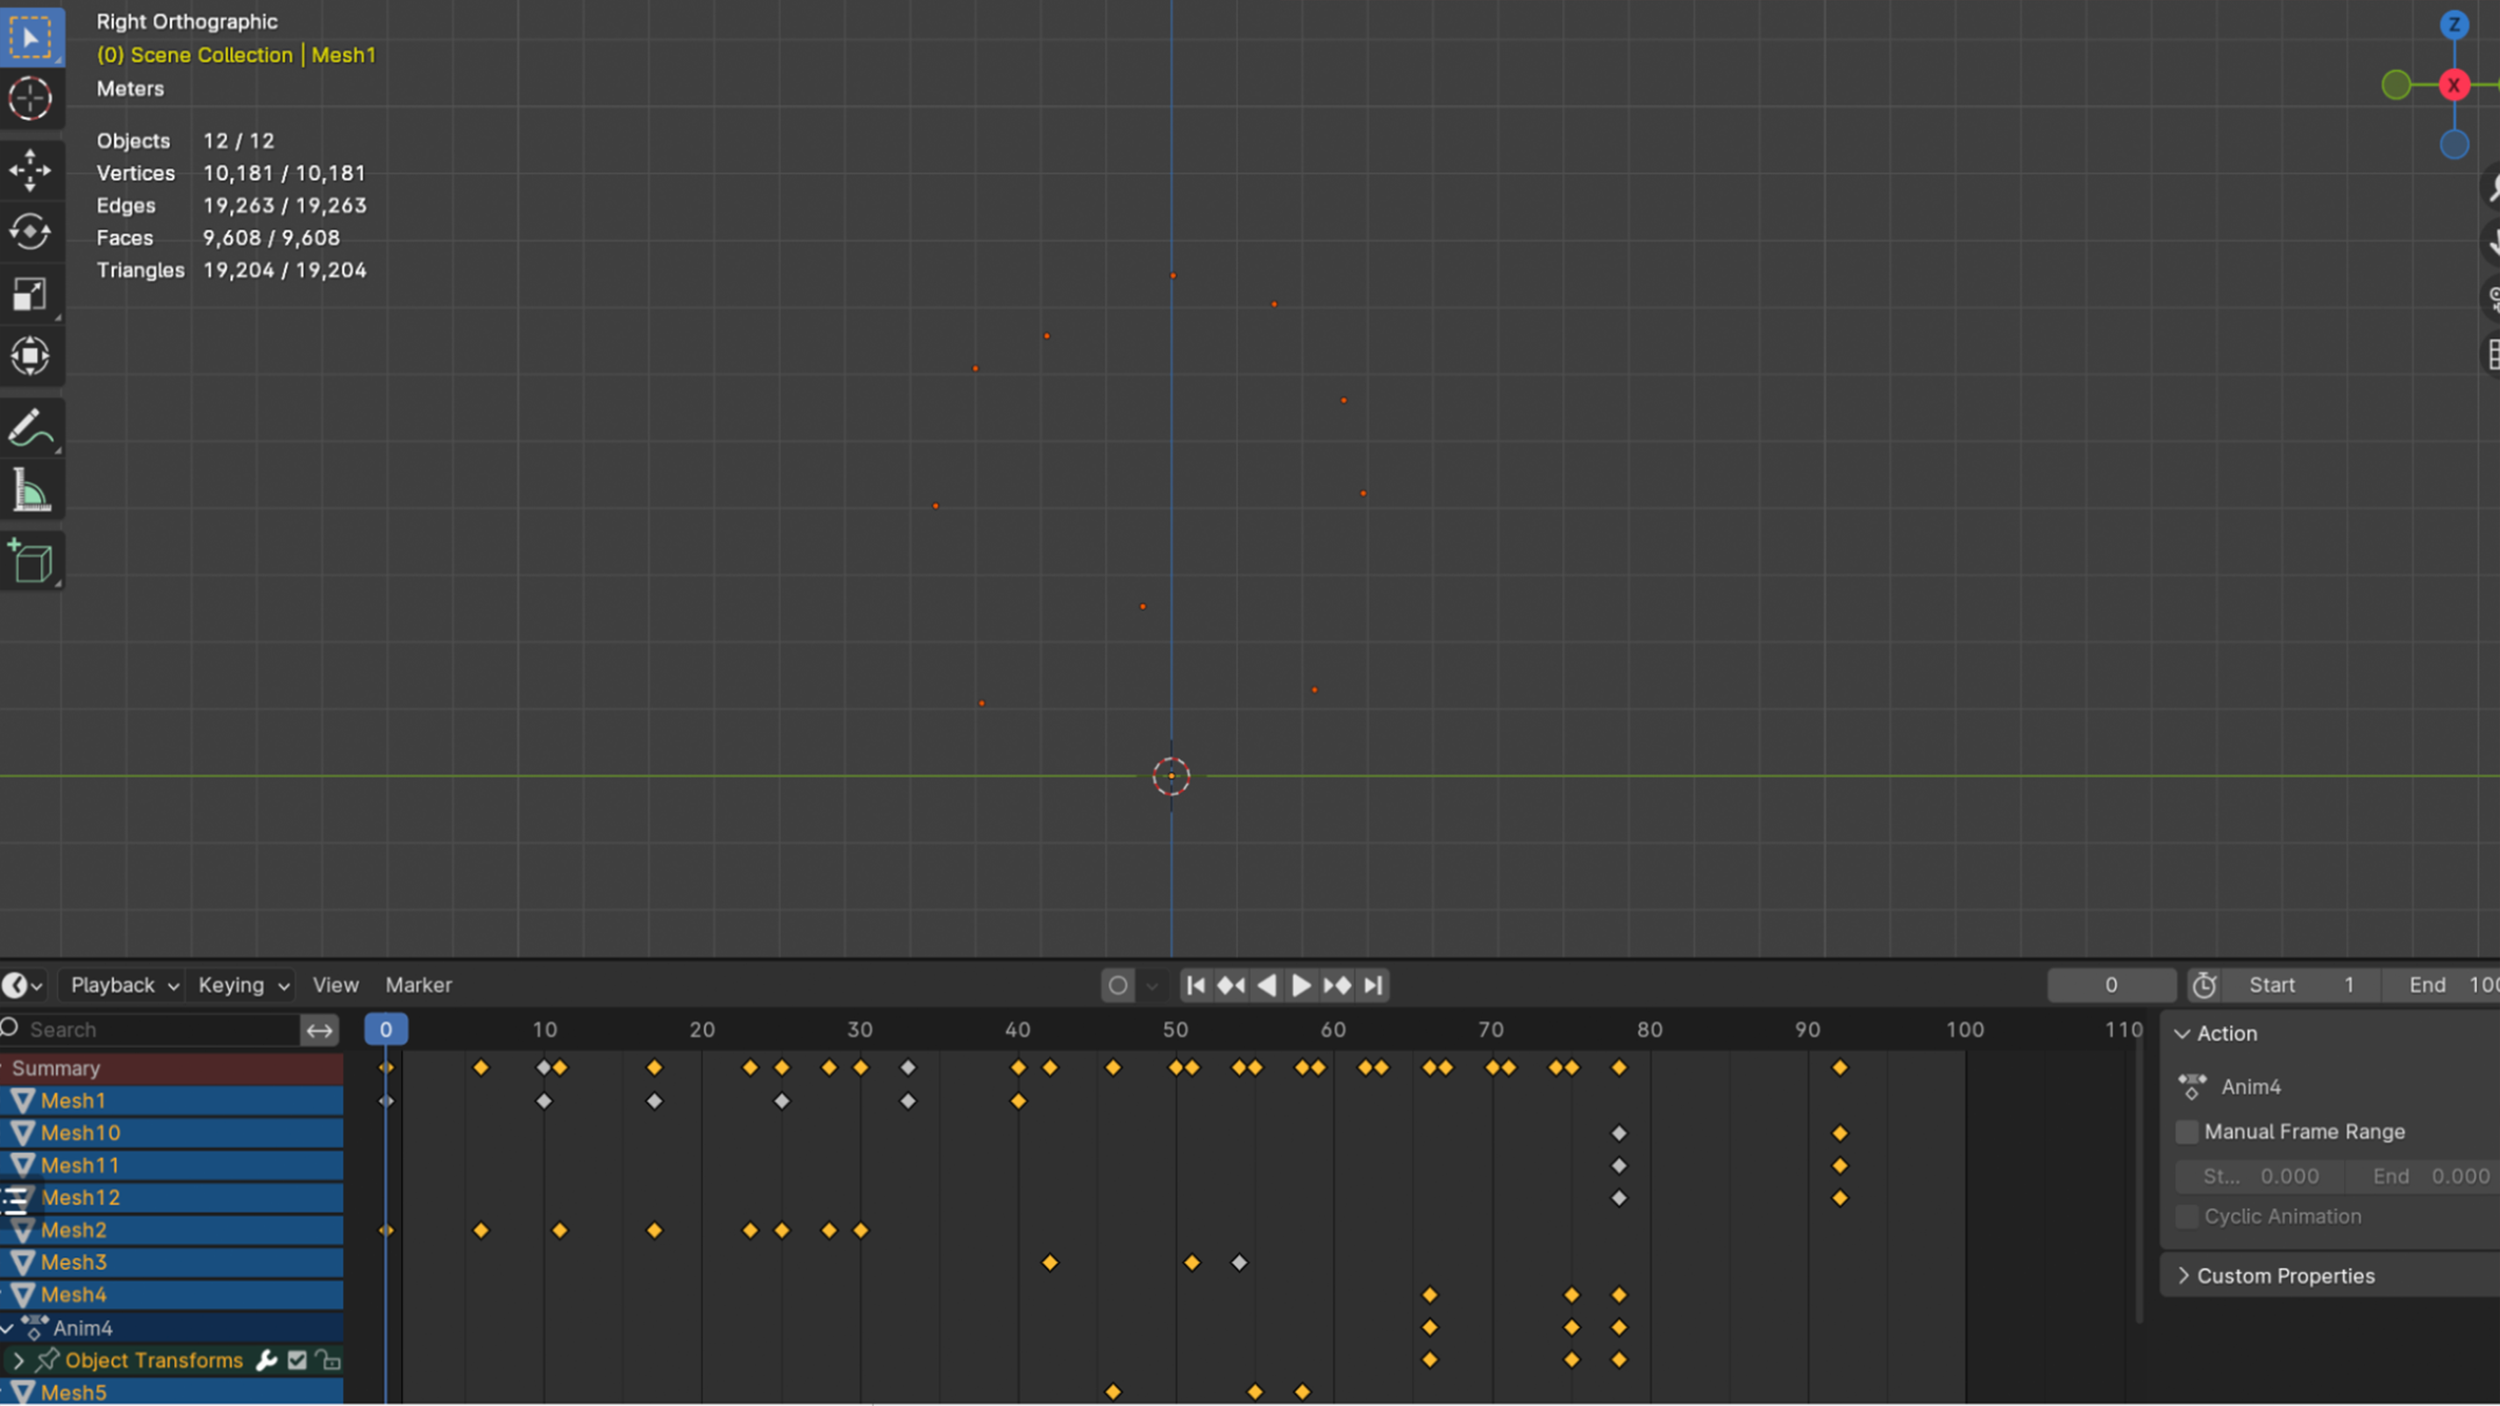This screenshot has width=2500, height=1406.
Task: Pick the Measure tool
Action: (30, 492)
